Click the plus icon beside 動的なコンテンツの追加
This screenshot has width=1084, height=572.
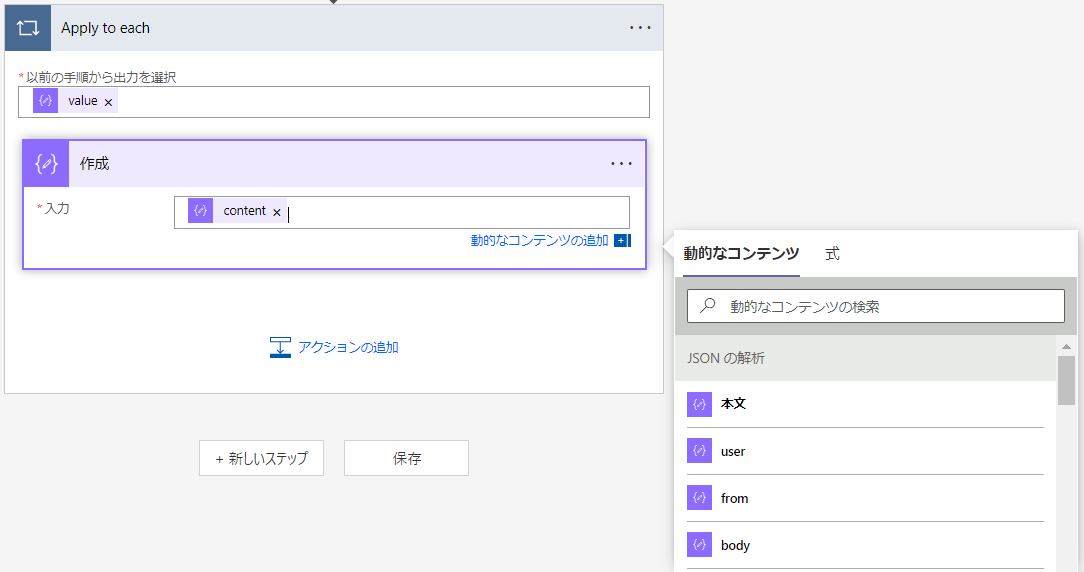[x=622, y=241]
